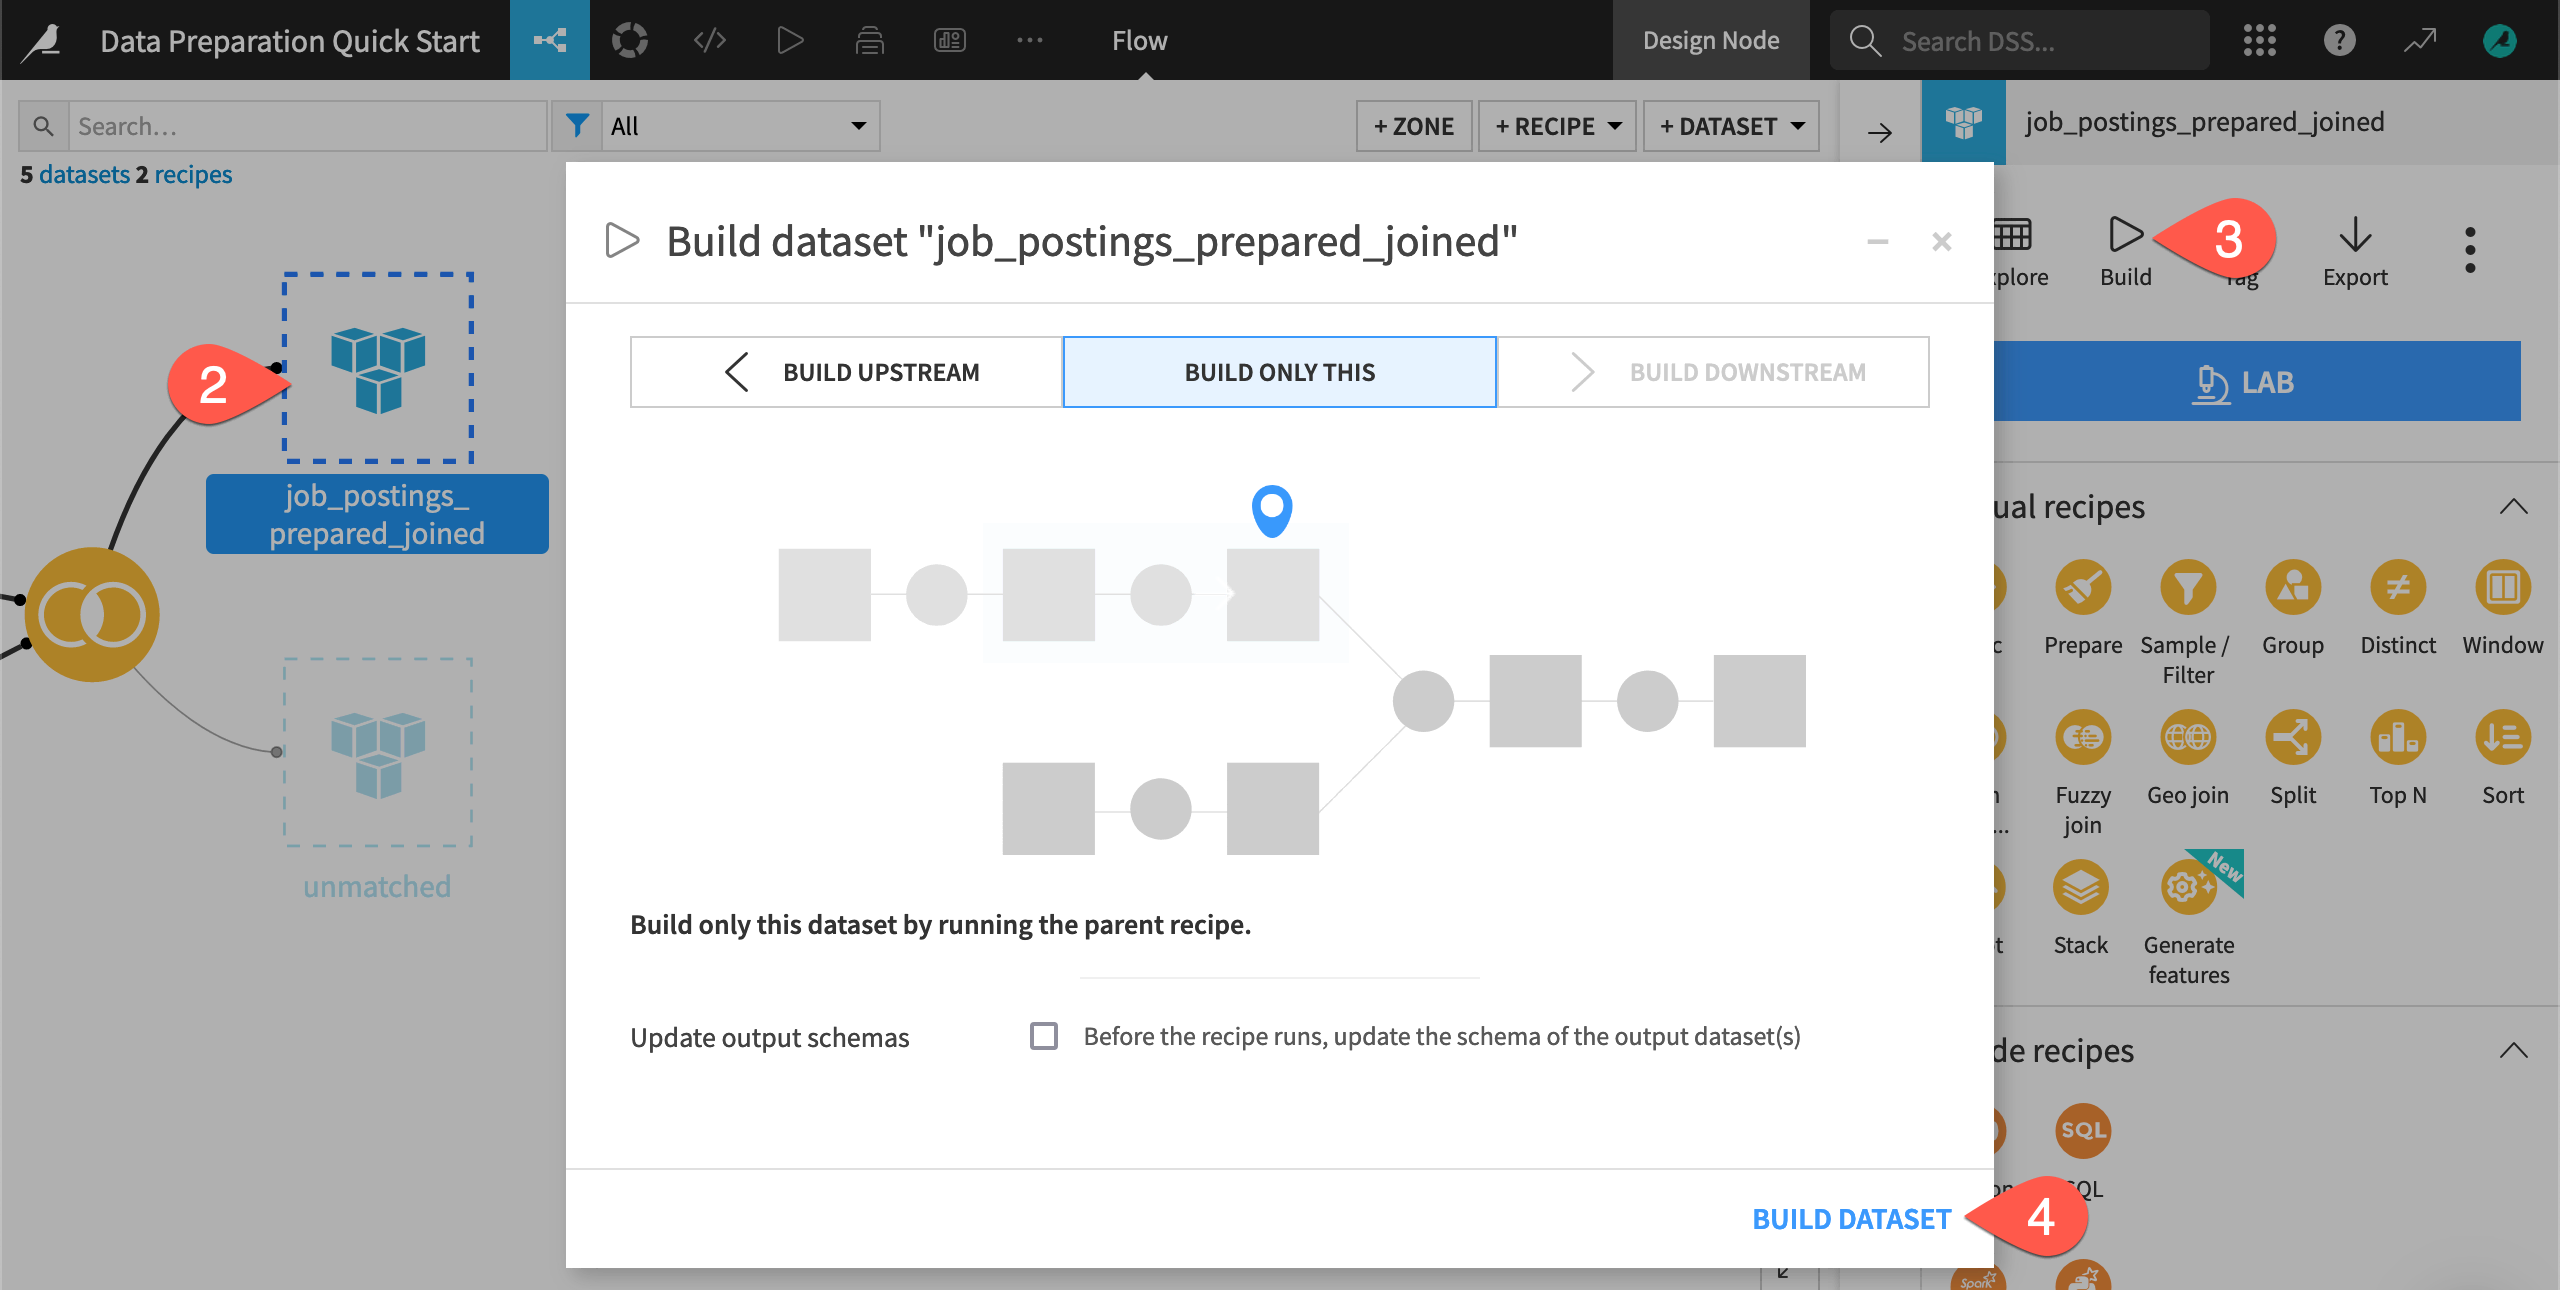Open the DSS applications grid menu
Viewport: 2560px width, 1290px height.
click(x=2260, y=40)
